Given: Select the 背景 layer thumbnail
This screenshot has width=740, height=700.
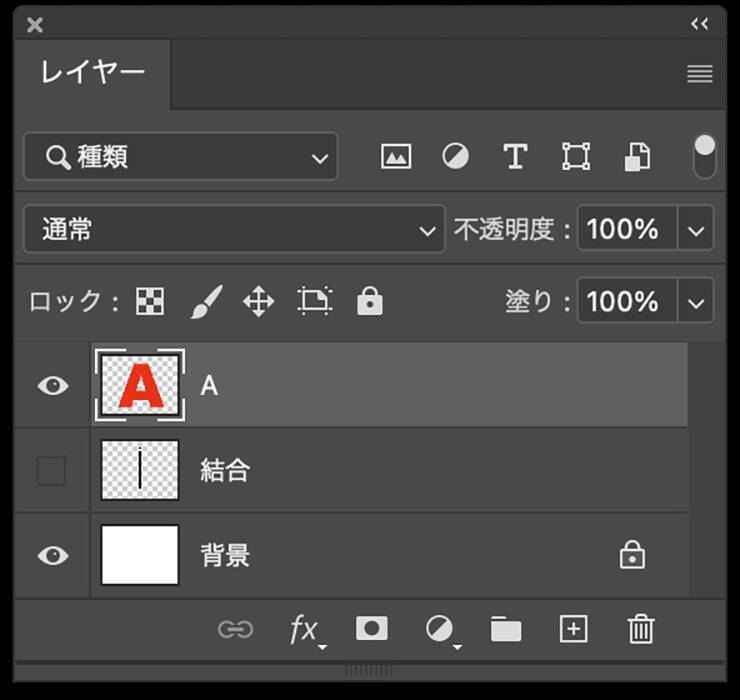Looking at the screenshot, I should click(x=140, y=555).
